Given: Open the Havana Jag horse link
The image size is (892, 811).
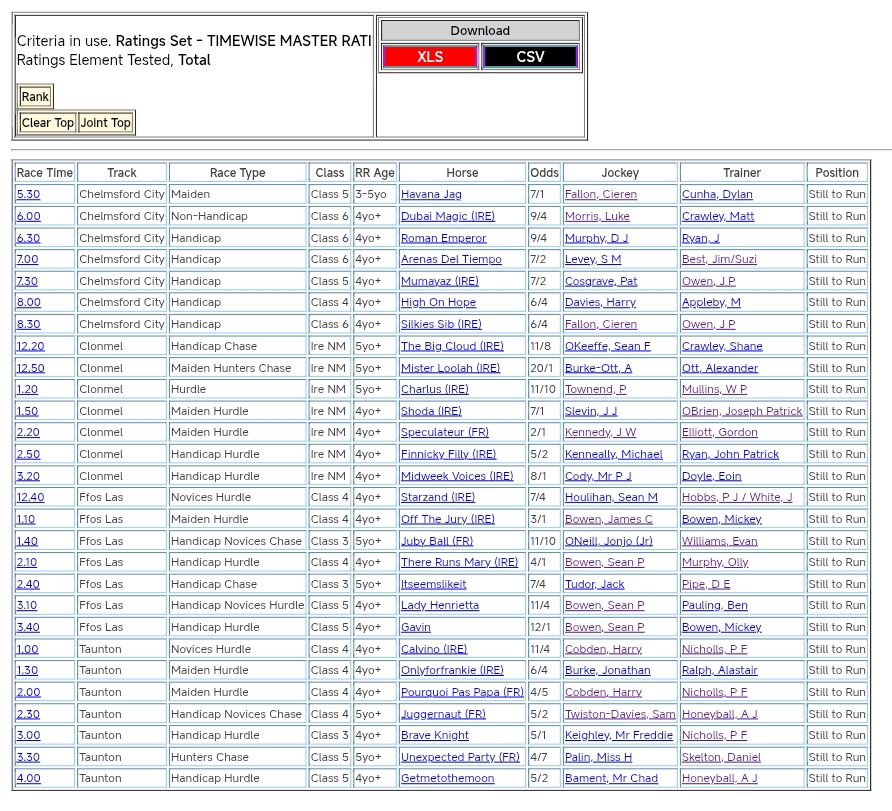Looking at the screenshot, I should coord(431,194).
